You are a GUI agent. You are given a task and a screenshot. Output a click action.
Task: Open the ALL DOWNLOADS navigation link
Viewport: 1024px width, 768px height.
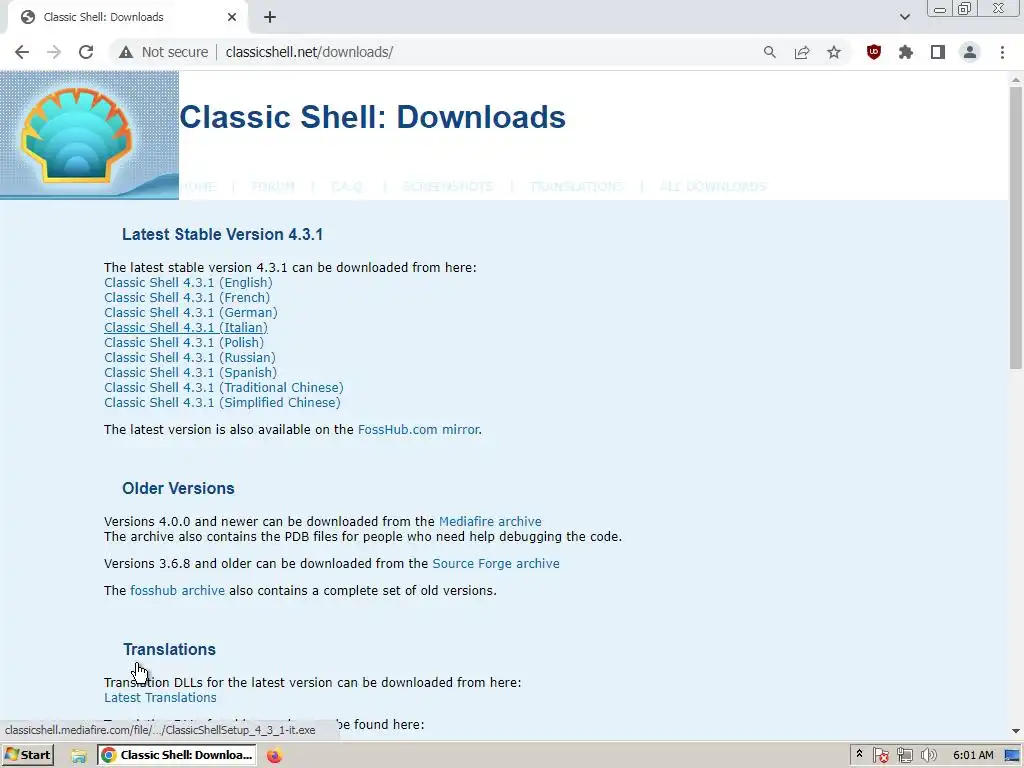point(713,187)
